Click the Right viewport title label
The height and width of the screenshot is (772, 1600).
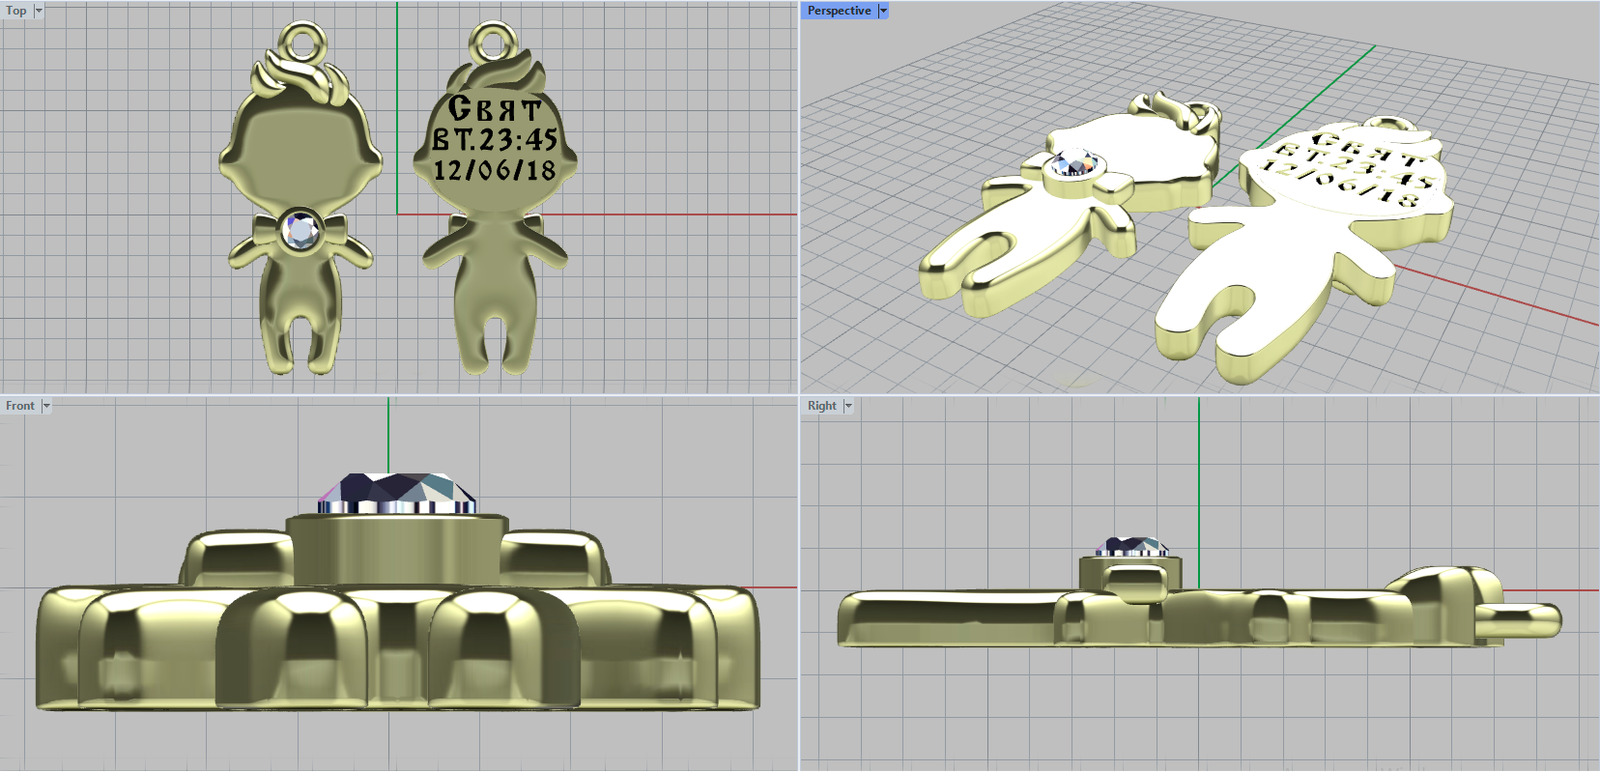pos(821,406)
